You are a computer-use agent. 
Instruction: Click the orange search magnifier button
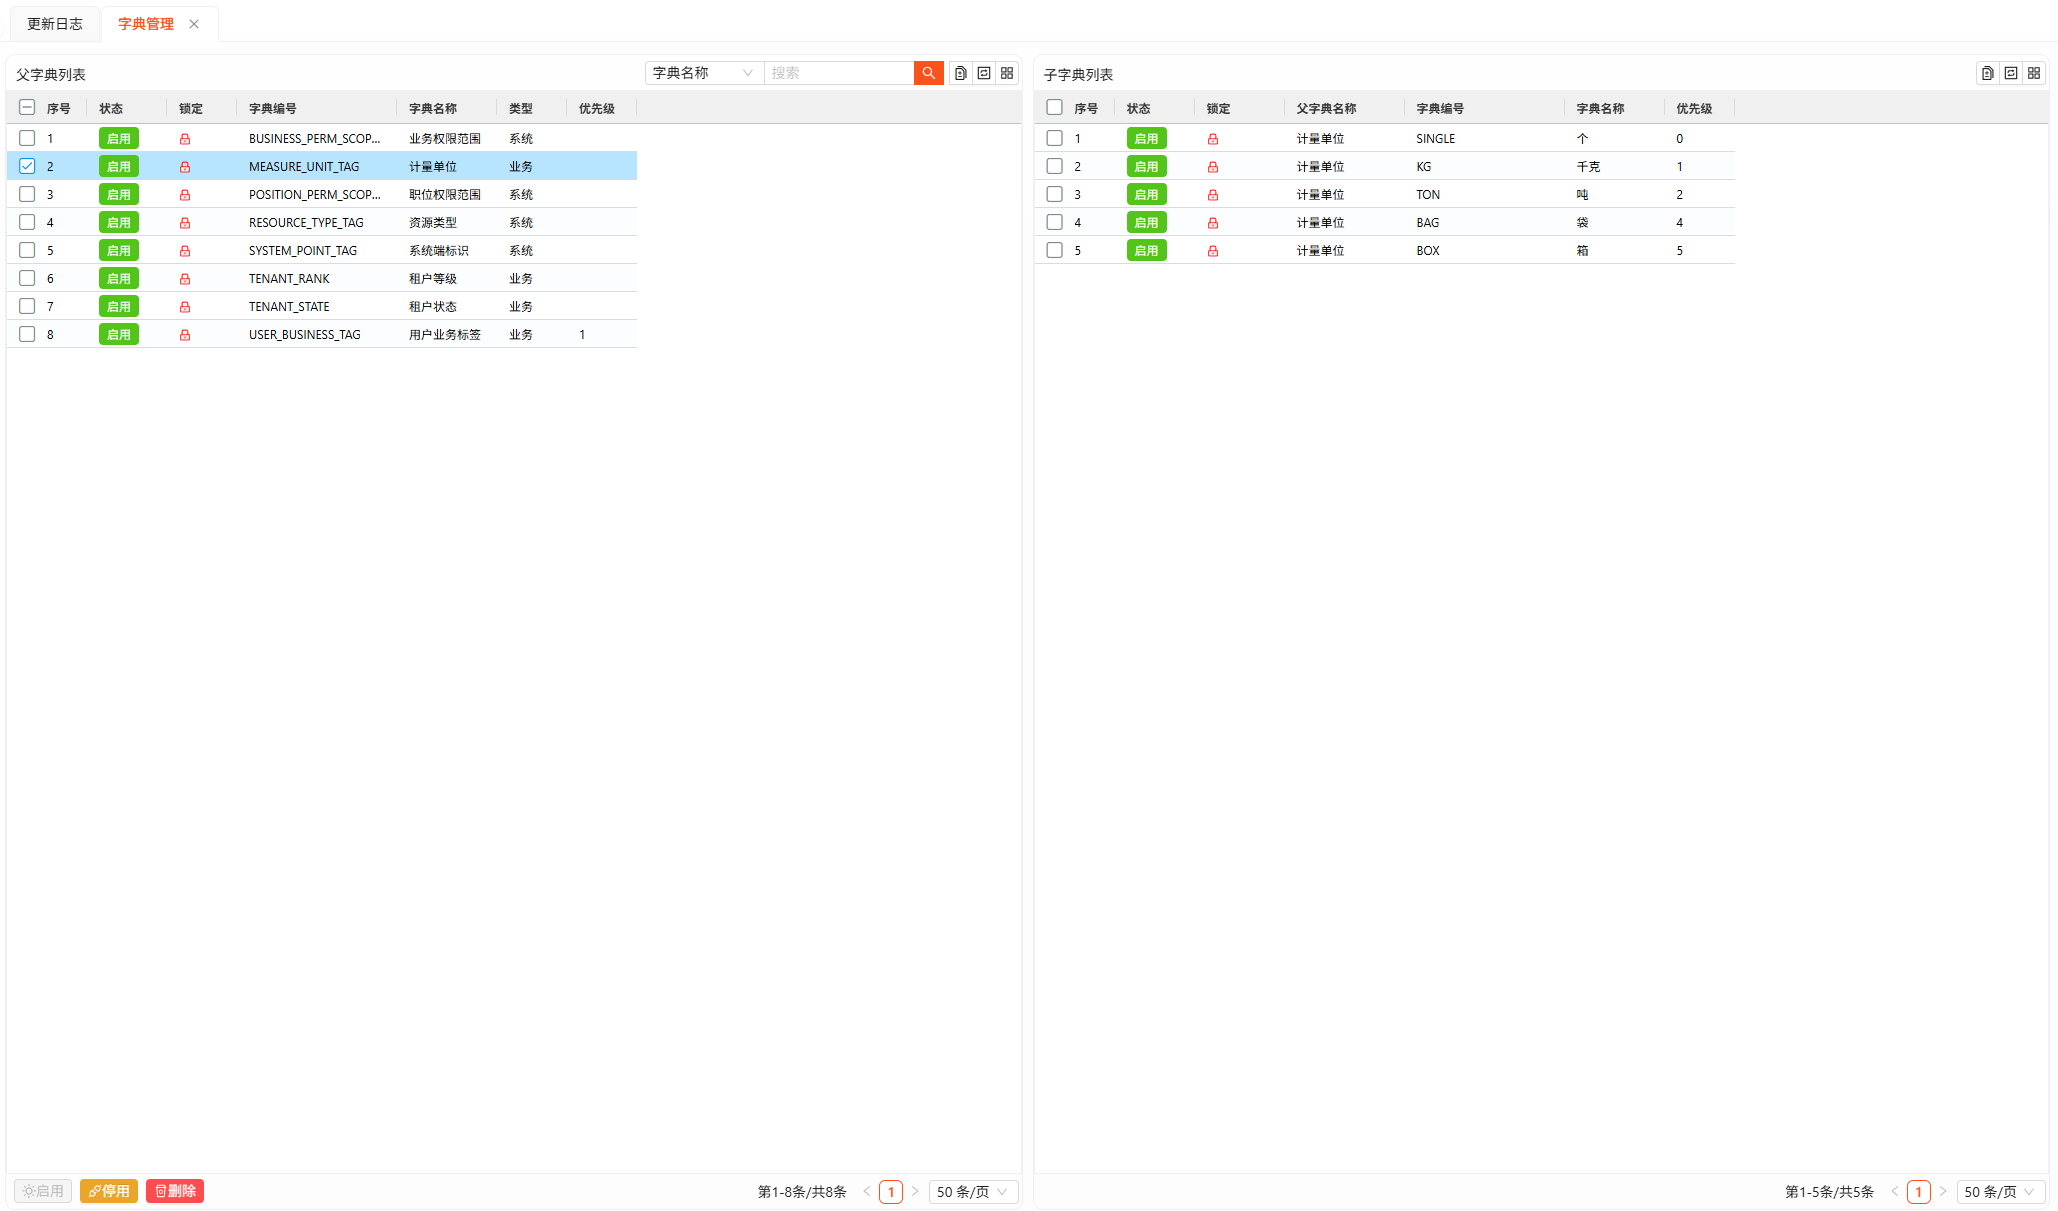pyautogui.click(x=928, y=73)
